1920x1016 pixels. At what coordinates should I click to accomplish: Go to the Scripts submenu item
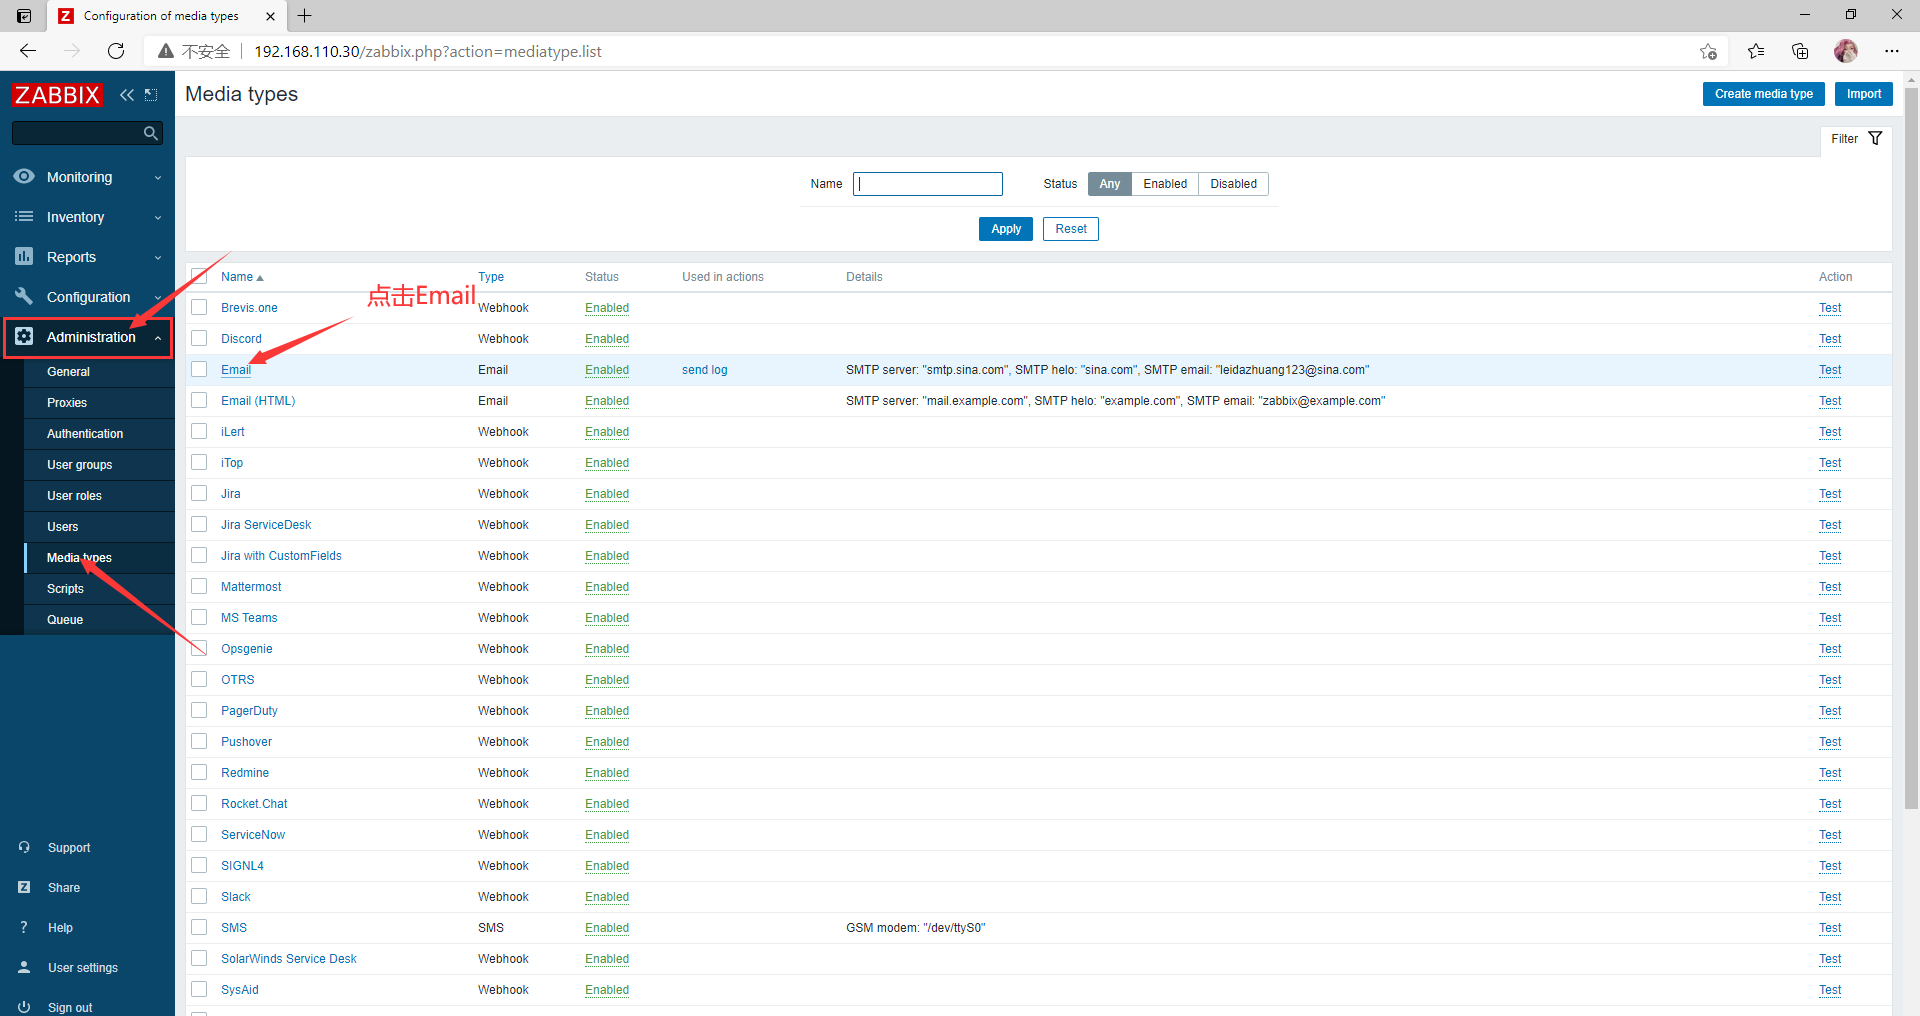65,589
